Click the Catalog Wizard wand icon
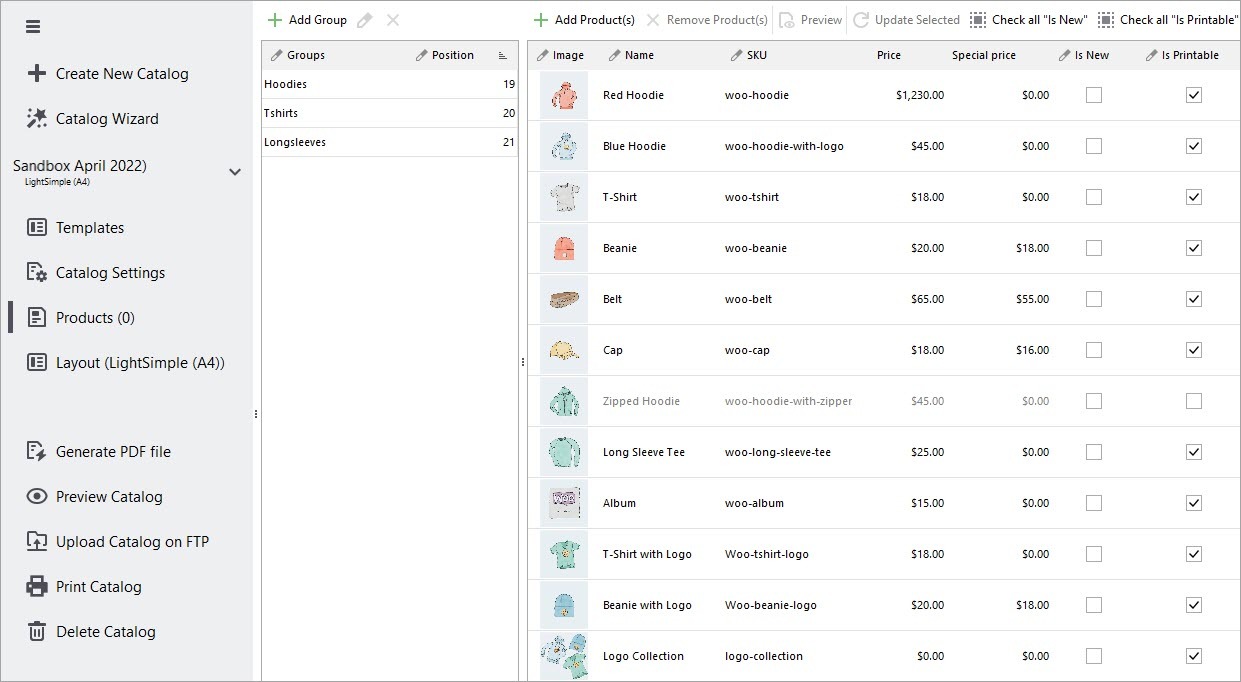Viewport: 1241px width, 682px height. 37,119
